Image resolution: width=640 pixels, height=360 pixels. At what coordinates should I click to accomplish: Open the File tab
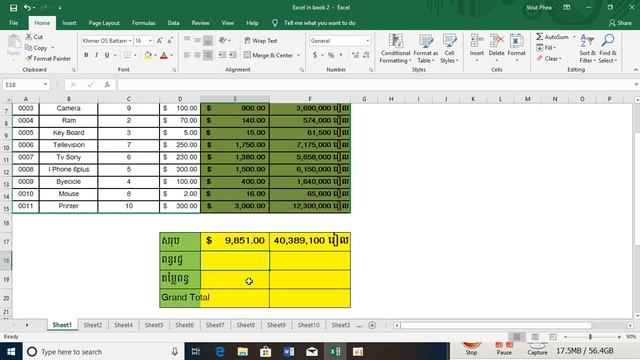[x=13, y=23]
